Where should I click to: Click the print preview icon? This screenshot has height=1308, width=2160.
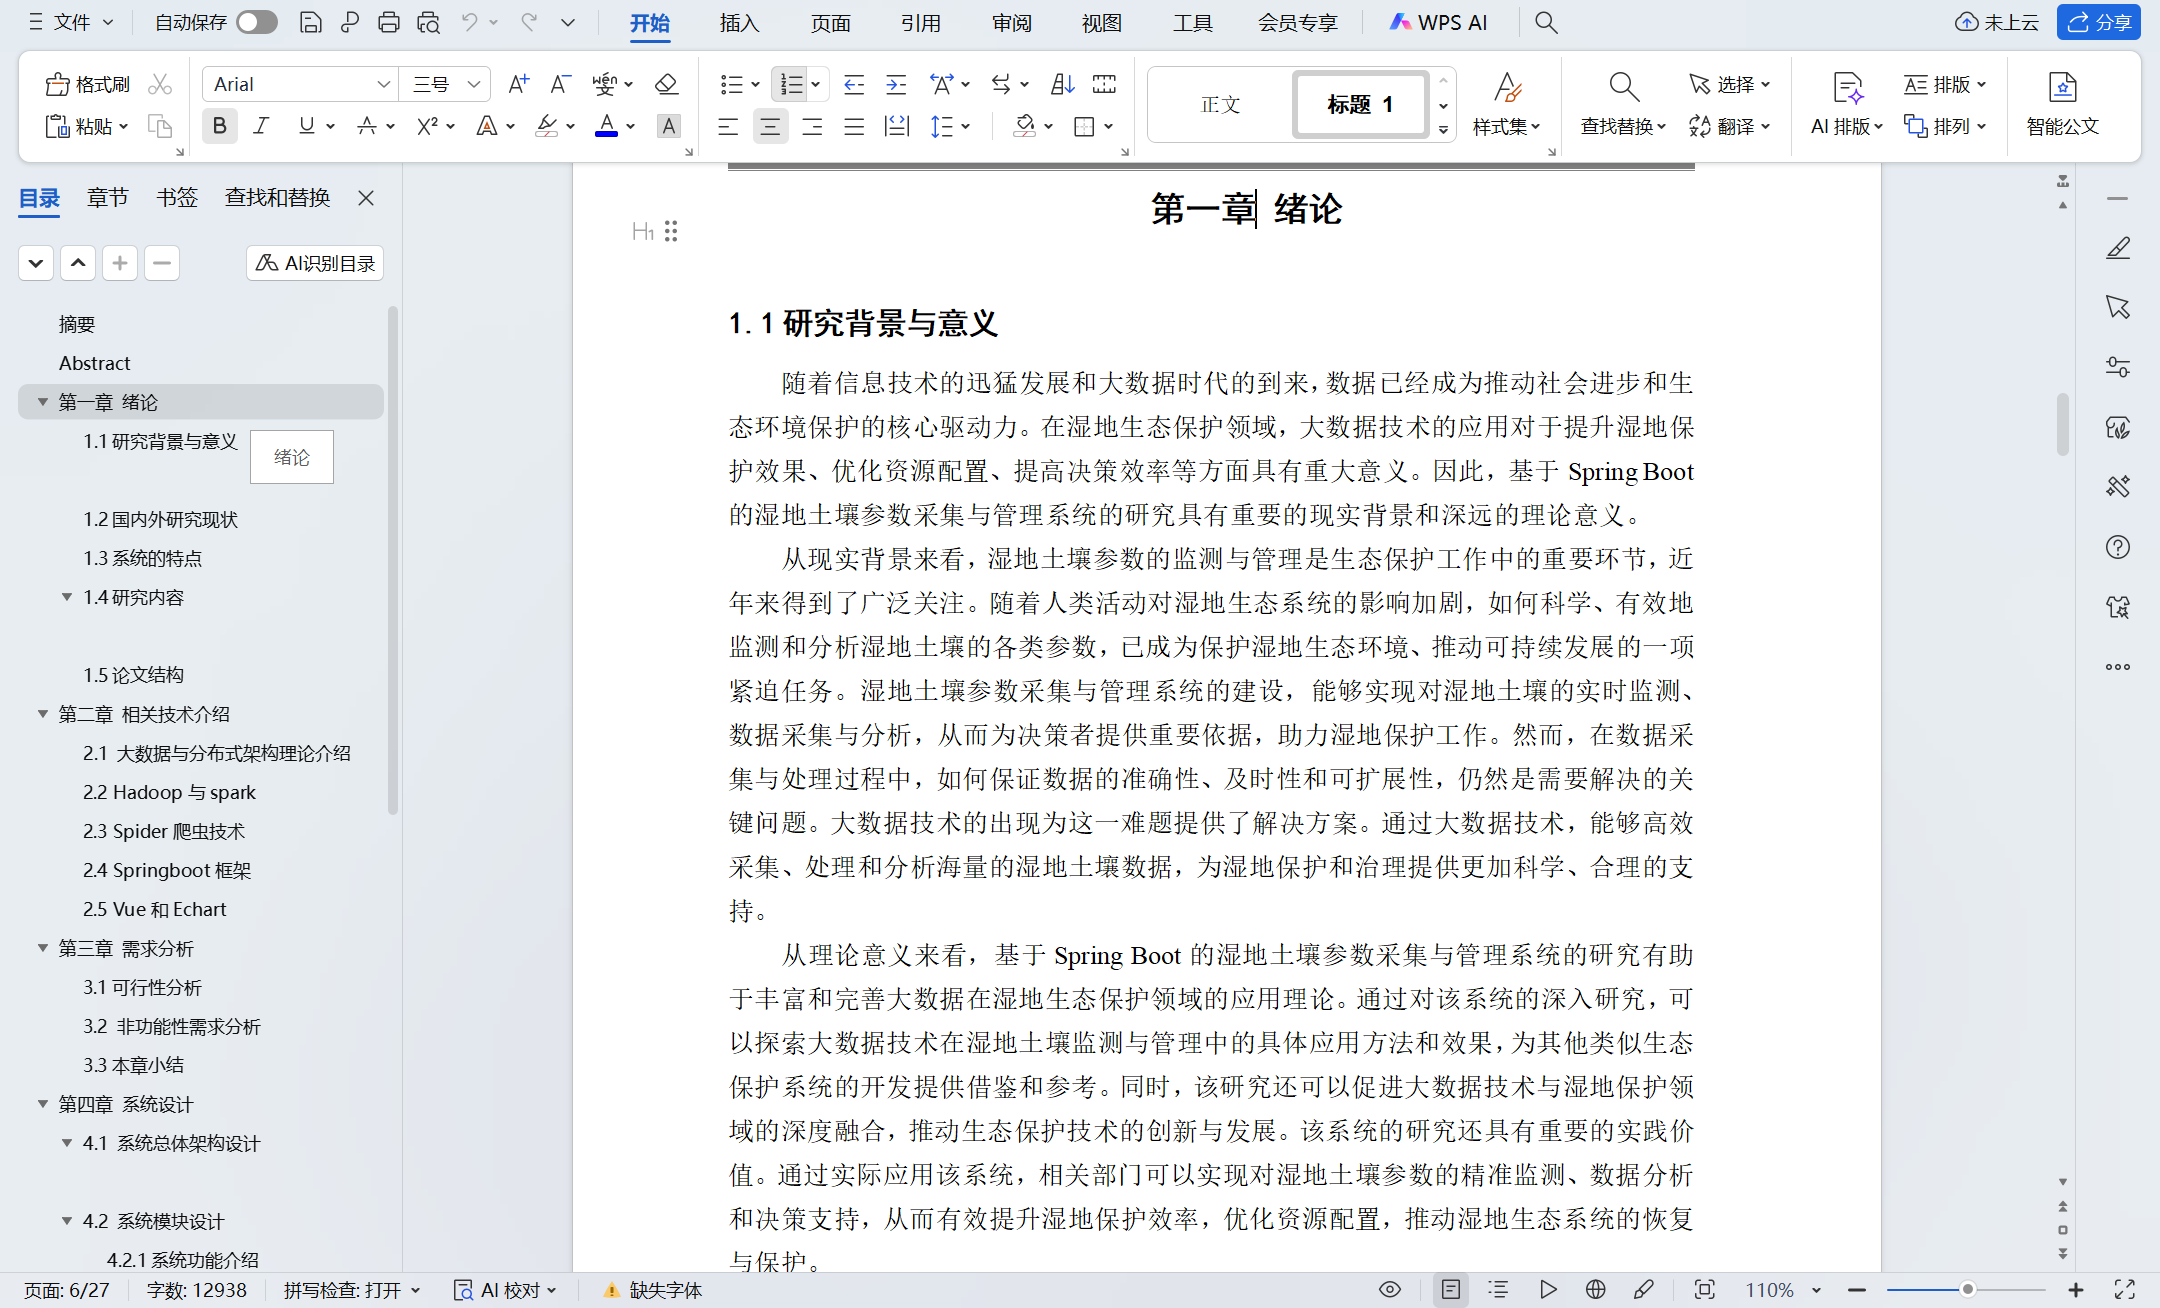[x=429, y=22]
